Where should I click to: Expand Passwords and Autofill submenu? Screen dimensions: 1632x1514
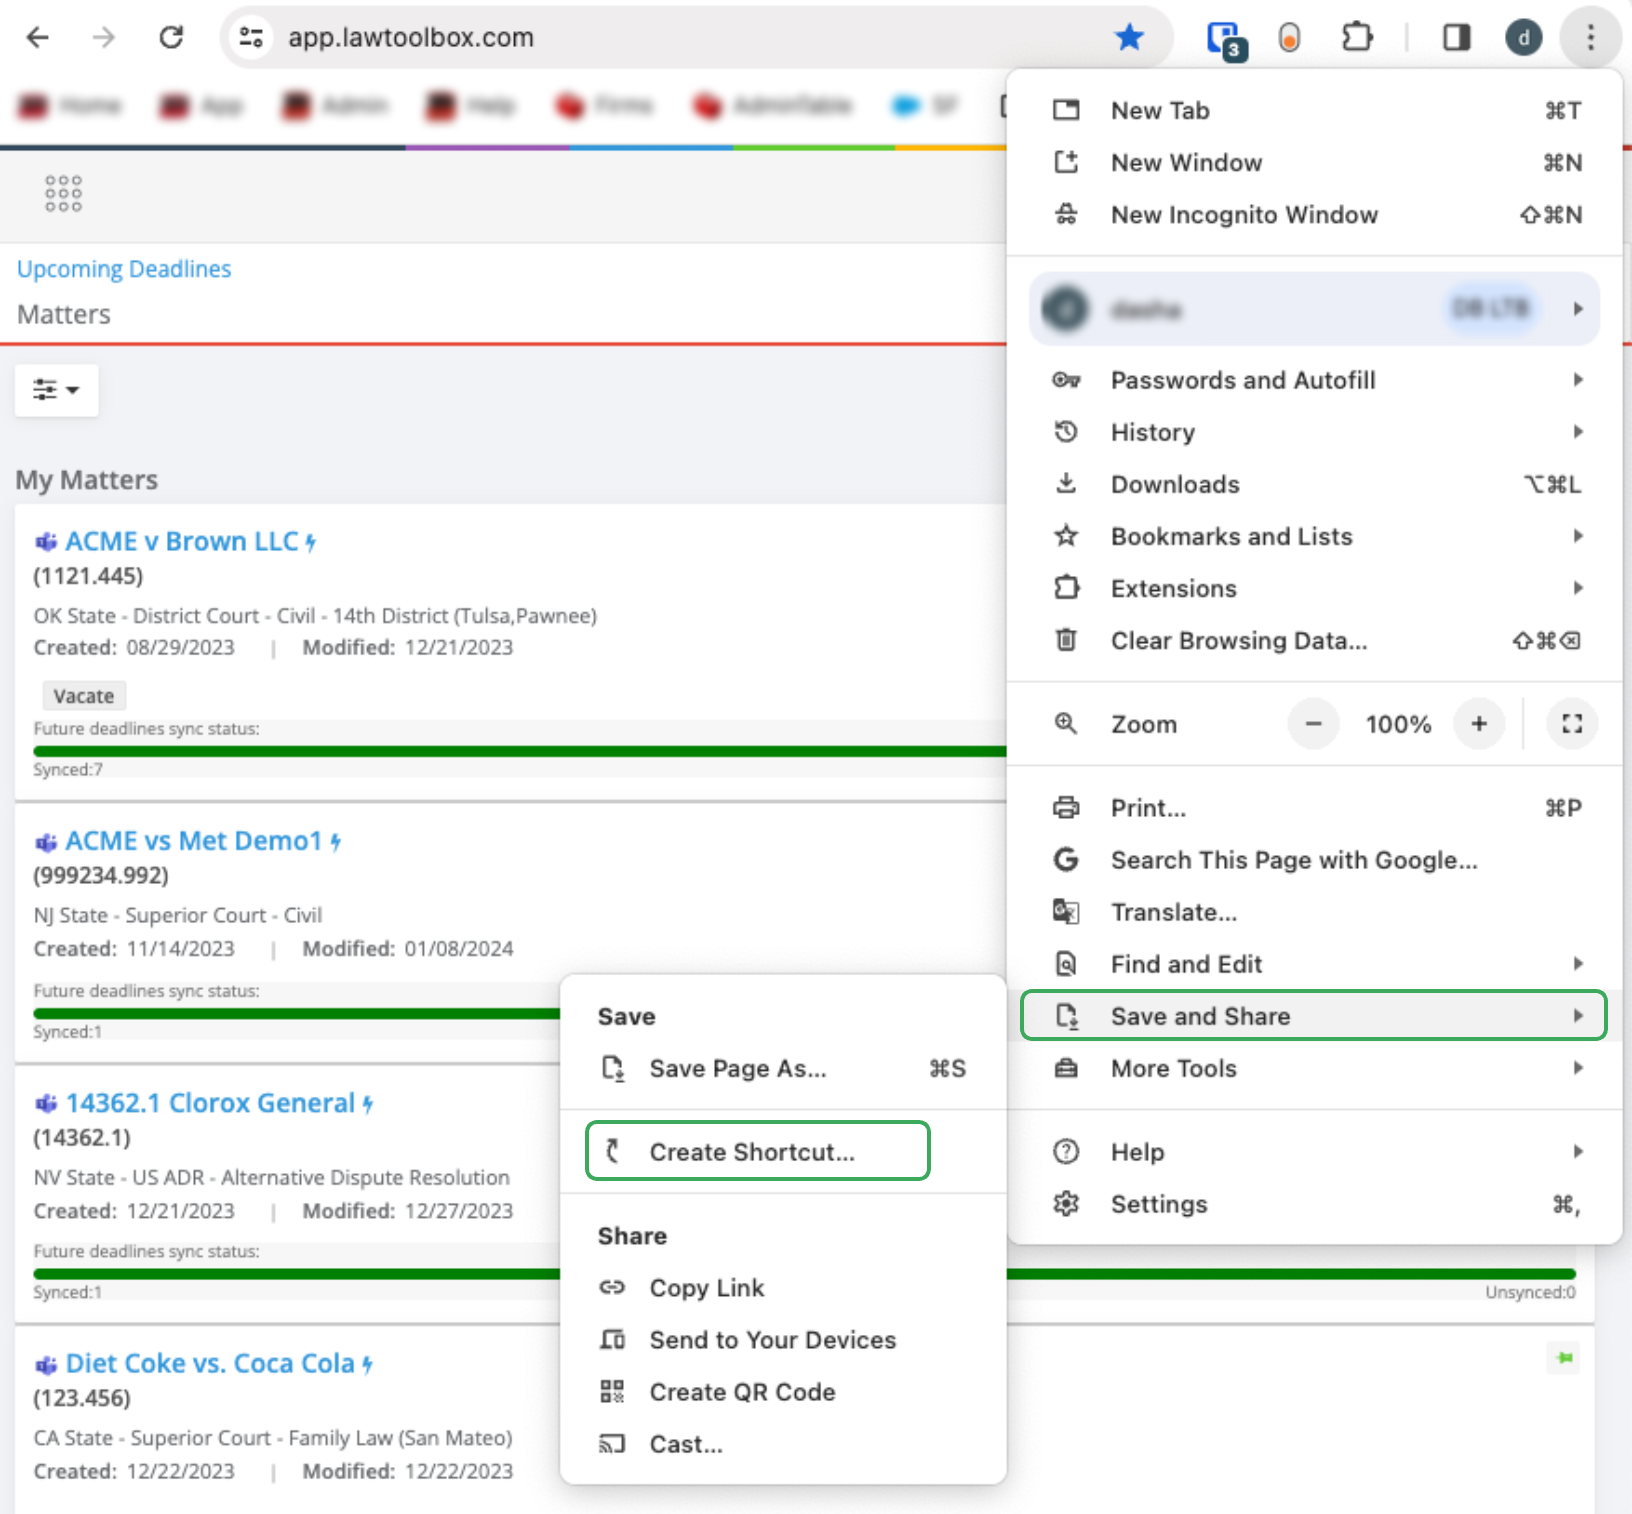(x=1314, y=380)
